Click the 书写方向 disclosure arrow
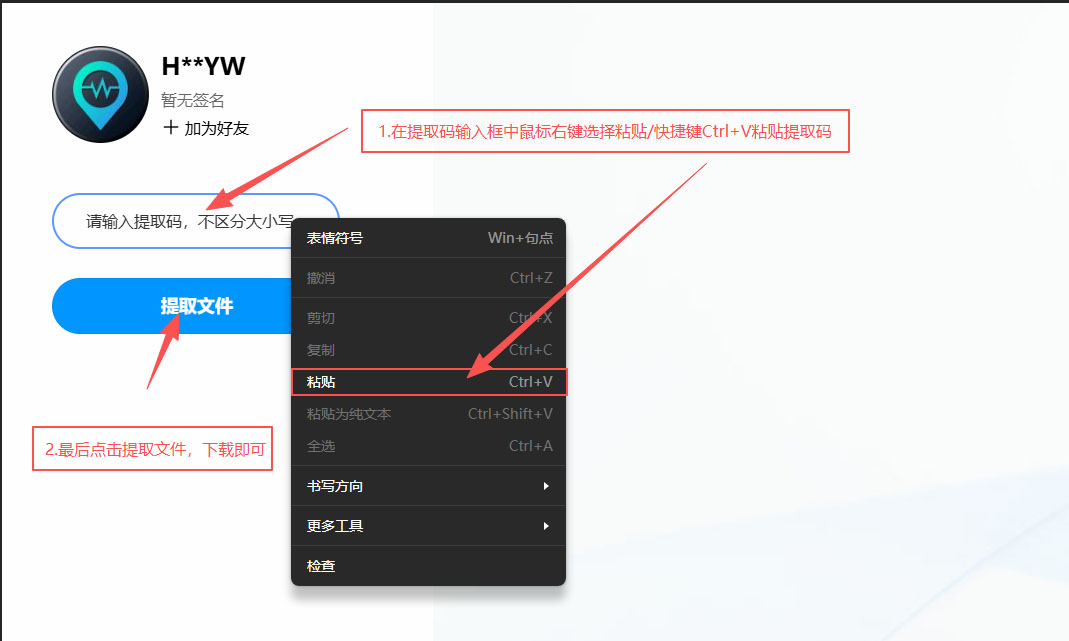This screenshot has height=641, width=1069. [547, 486]
